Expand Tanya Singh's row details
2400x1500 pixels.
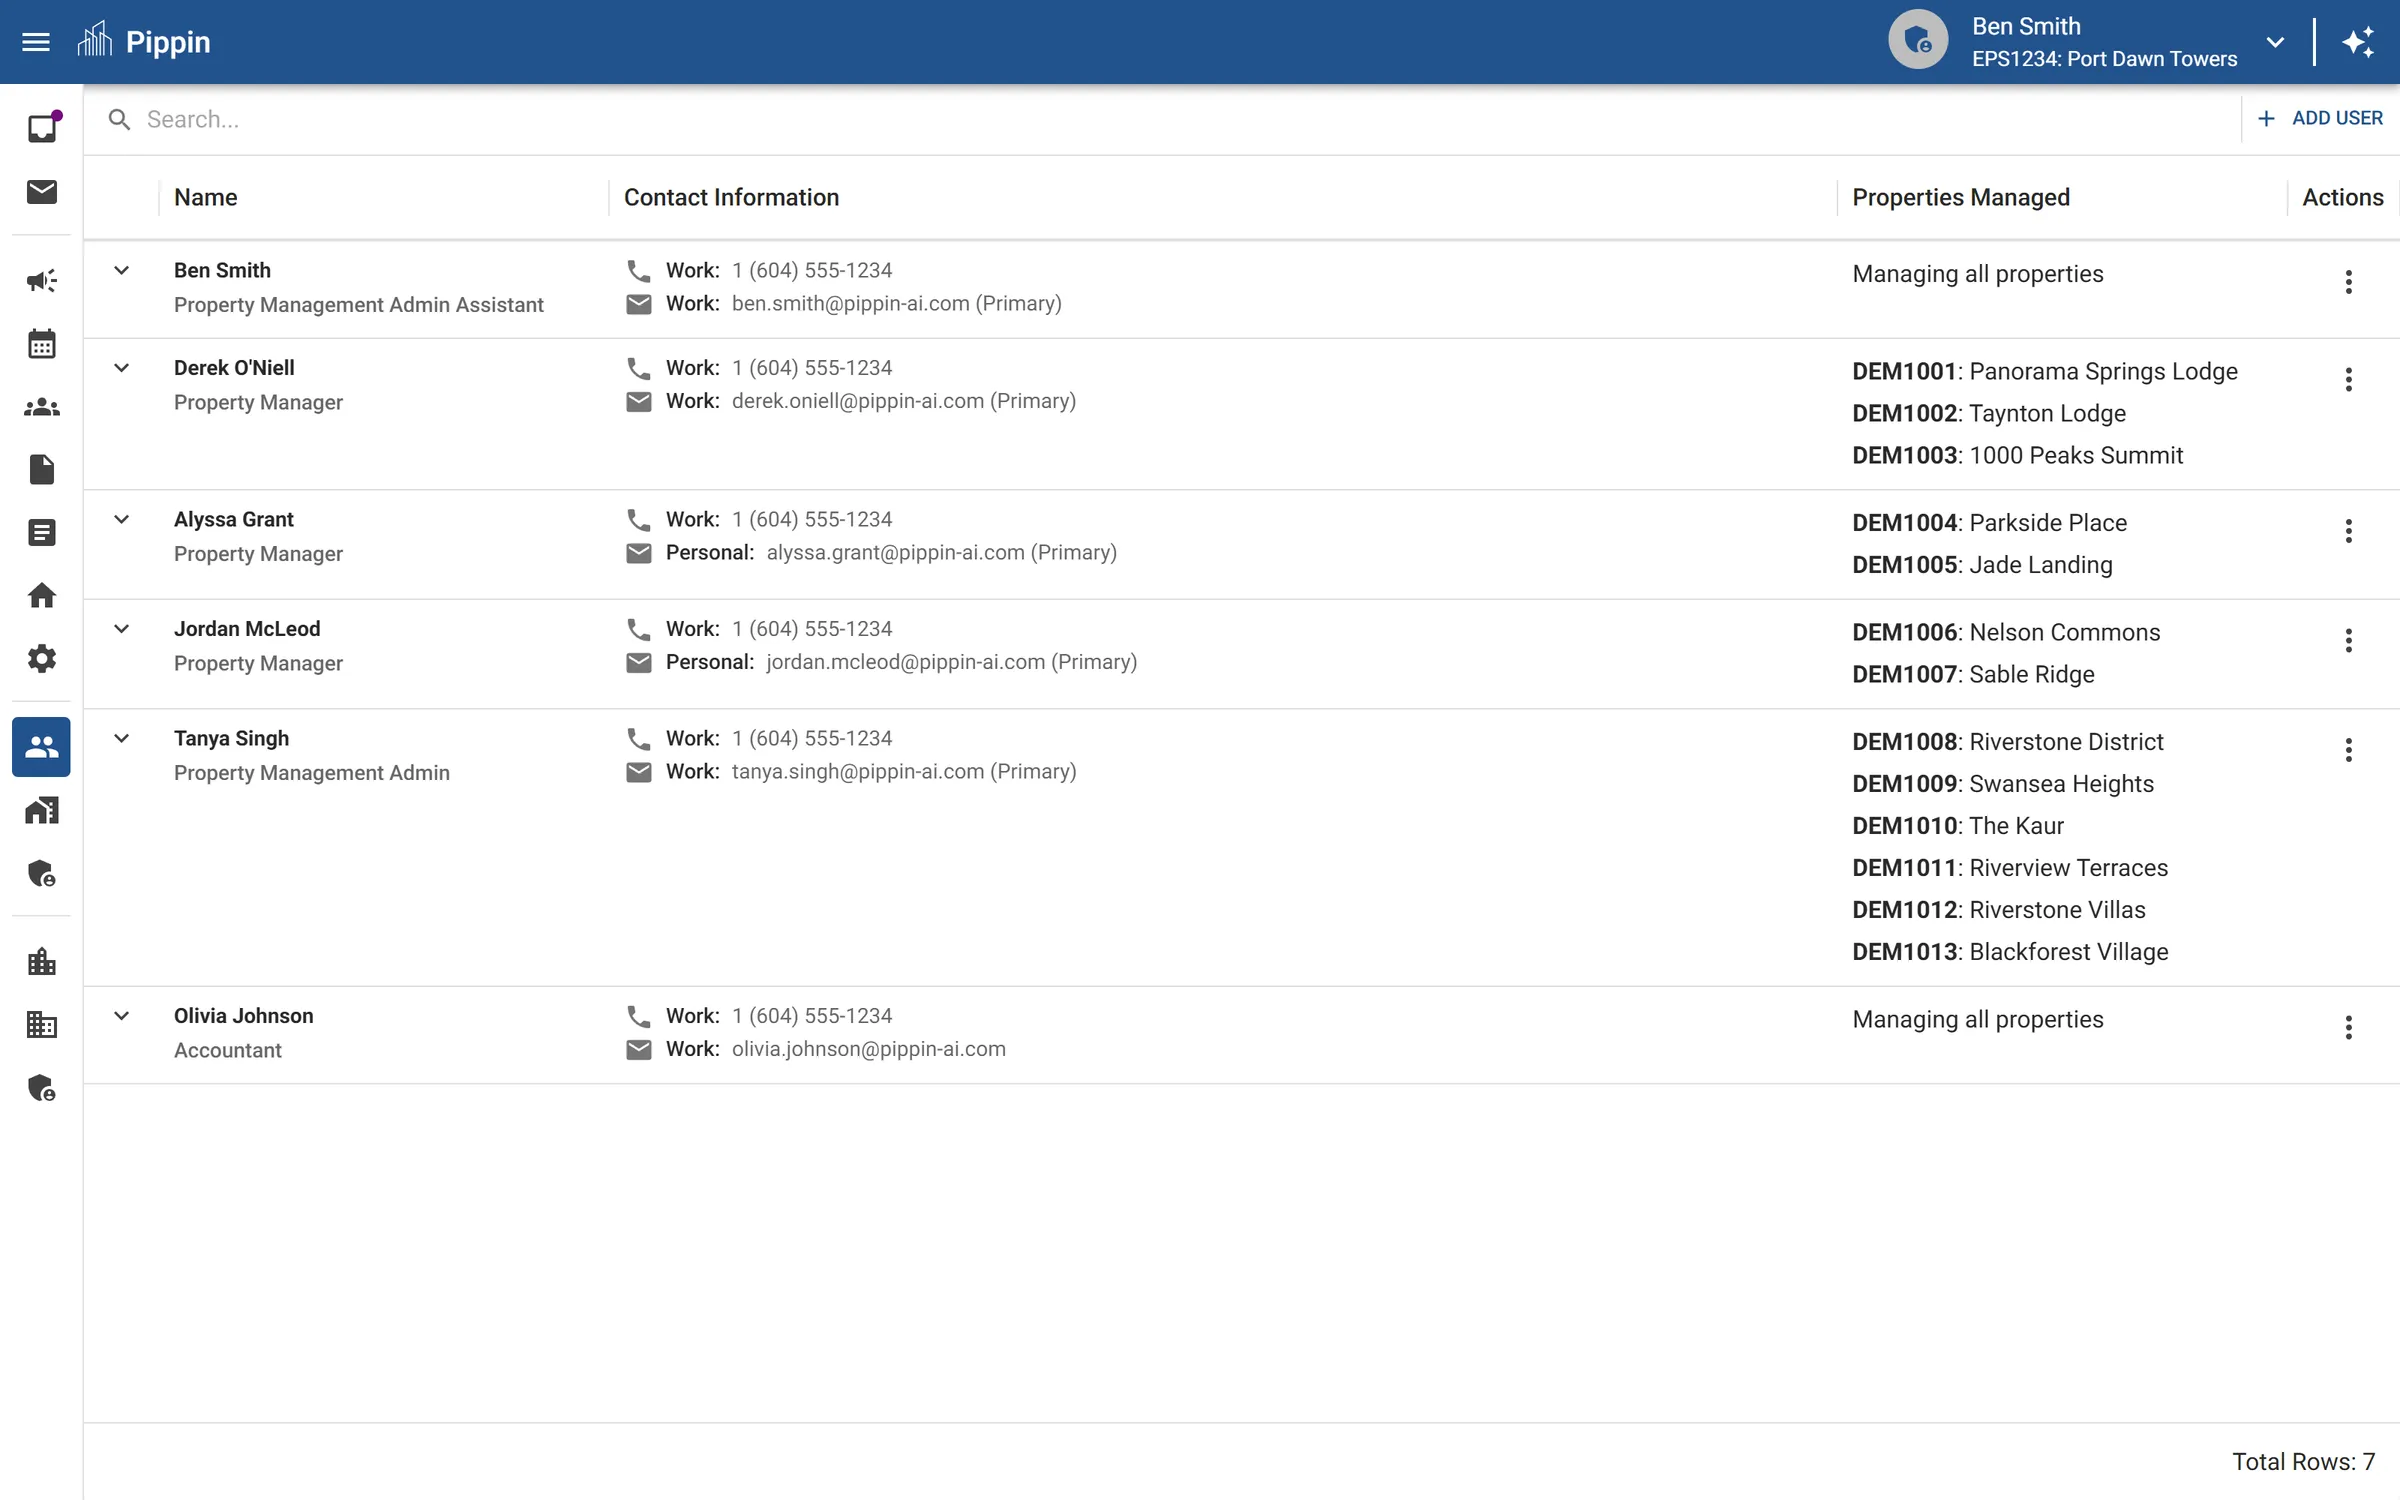pos(122,739)
